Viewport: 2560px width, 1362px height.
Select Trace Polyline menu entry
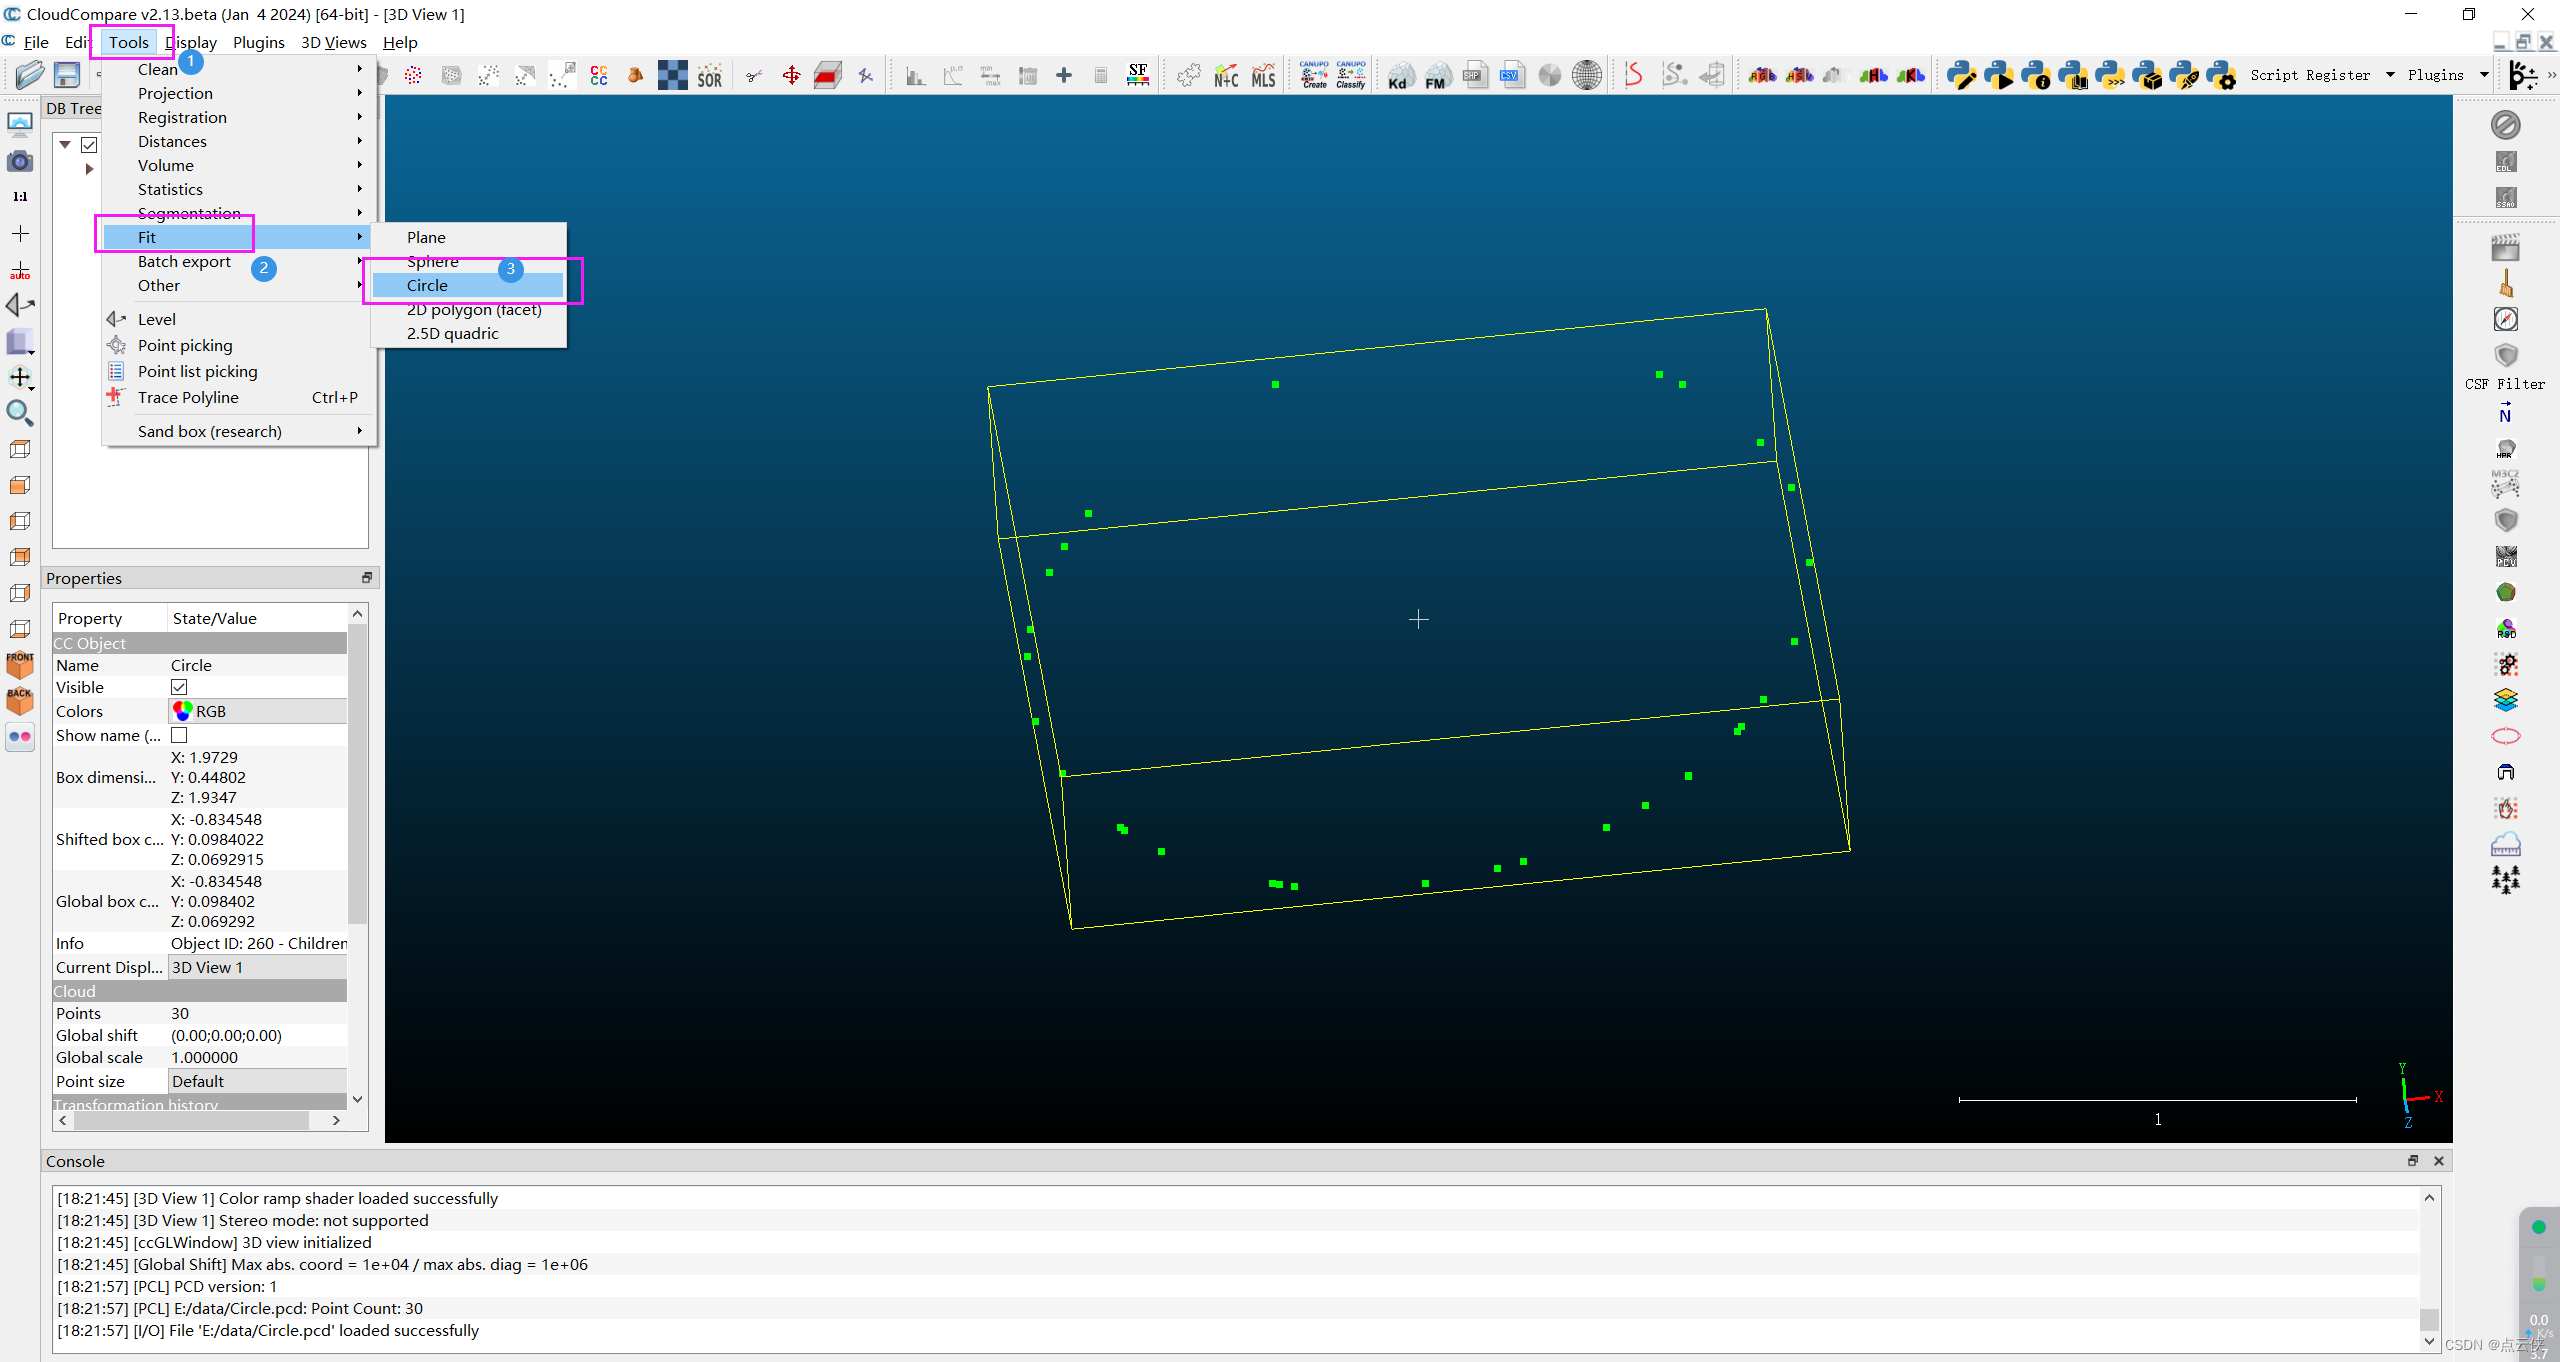coord(238,397)
